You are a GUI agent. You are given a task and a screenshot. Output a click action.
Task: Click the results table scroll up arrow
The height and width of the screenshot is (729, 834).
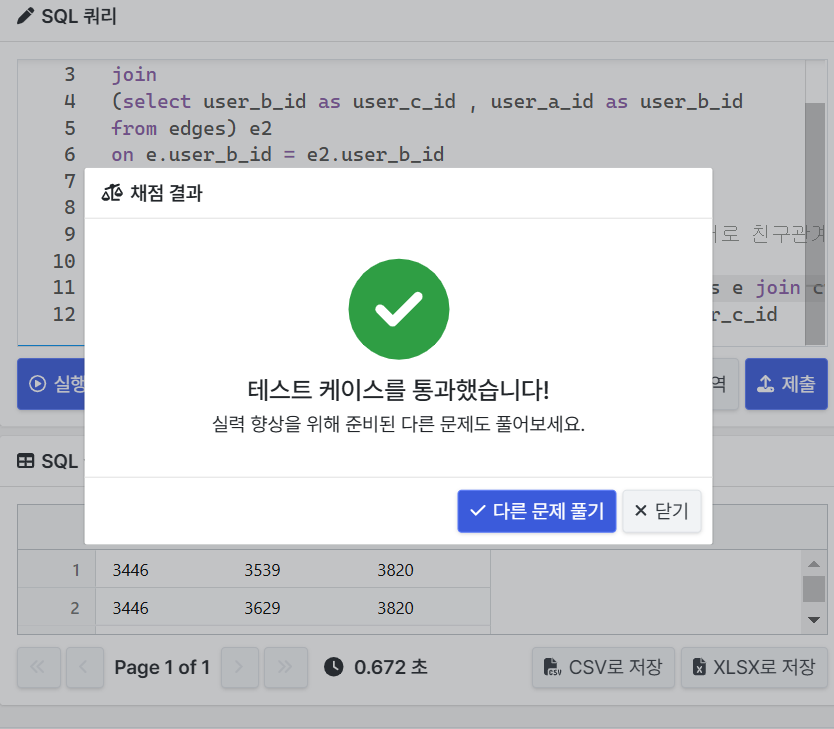coord(814,564)
